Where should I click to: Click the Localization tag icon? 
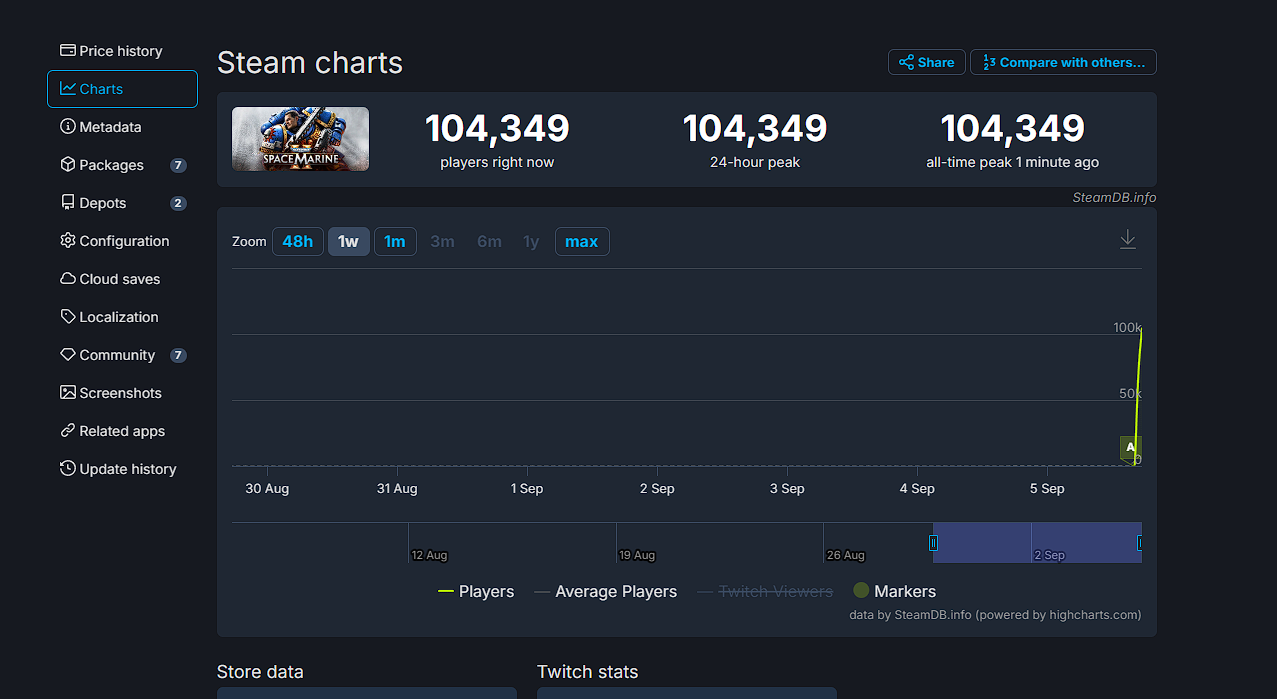coord(68,316)
